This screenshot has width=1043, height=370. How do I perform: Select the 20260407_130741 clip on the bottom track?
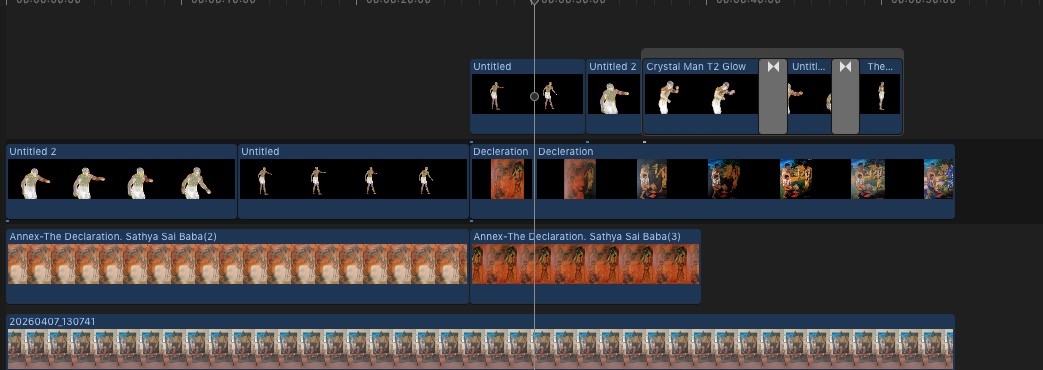point(480,342)
